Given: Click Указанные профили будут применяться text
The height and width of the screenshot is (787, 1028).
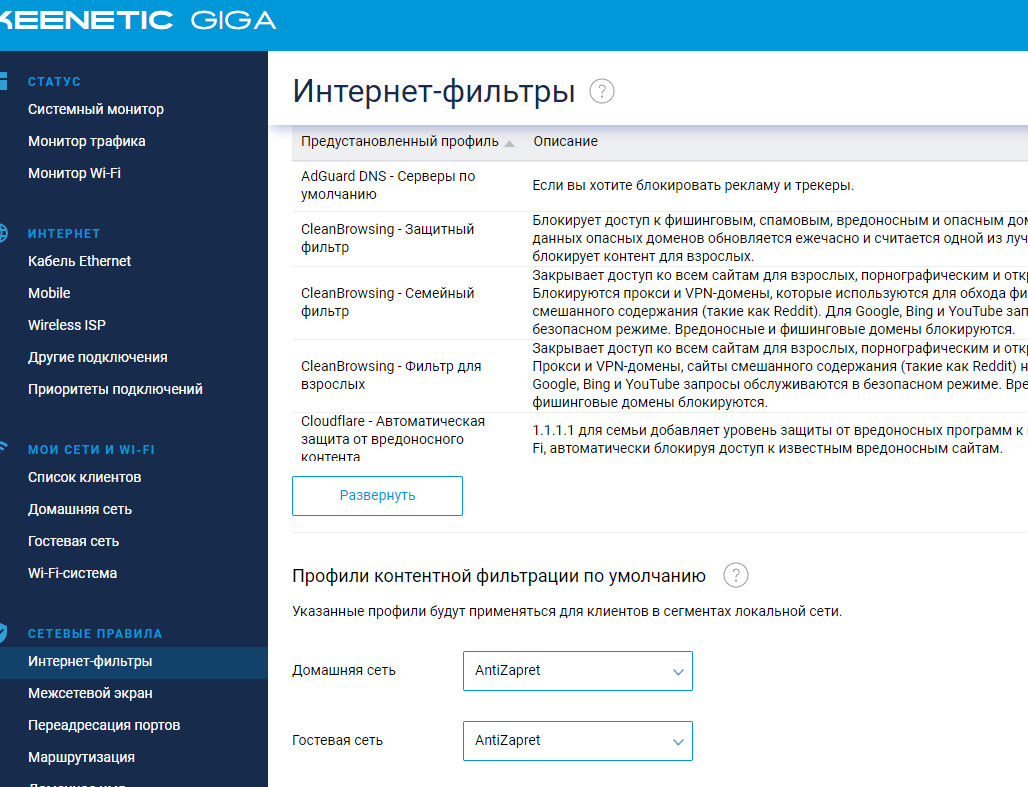Looking at the screenshot, I should (x=567, y=611).
